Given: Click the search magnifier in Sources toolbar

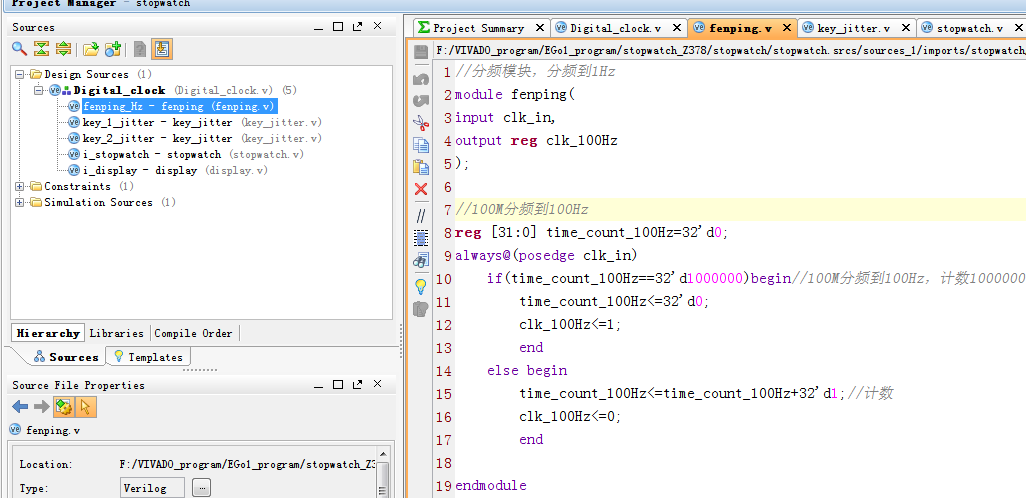Looking at the screenshot, I should pos(19,48).
